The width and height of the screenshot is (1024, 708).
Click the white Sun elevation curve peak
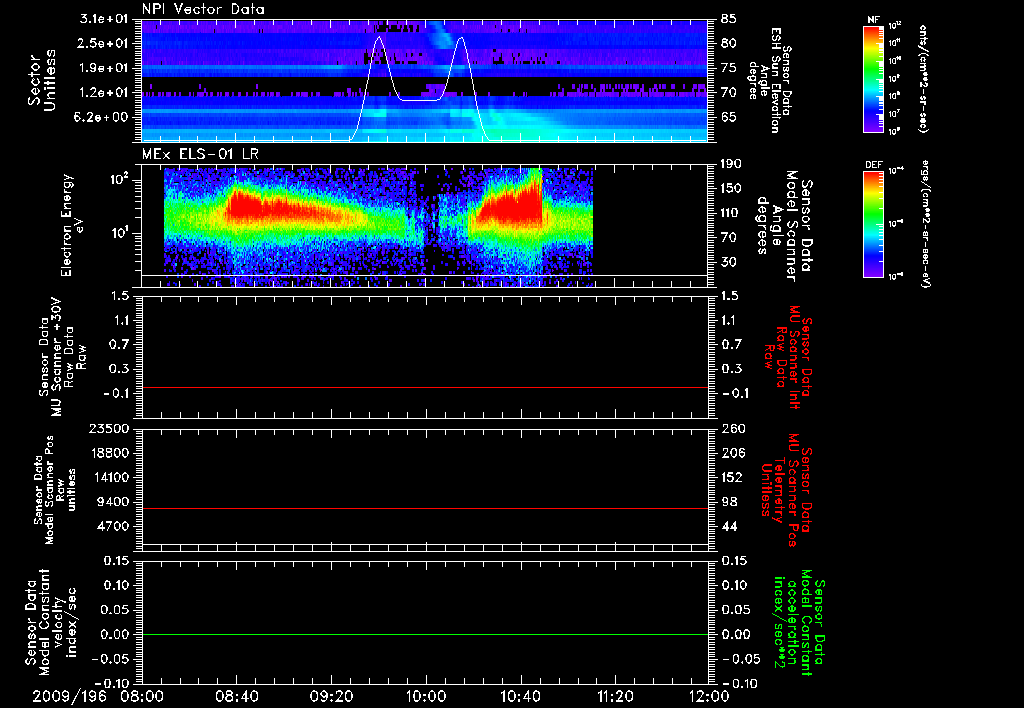(379, 38)
